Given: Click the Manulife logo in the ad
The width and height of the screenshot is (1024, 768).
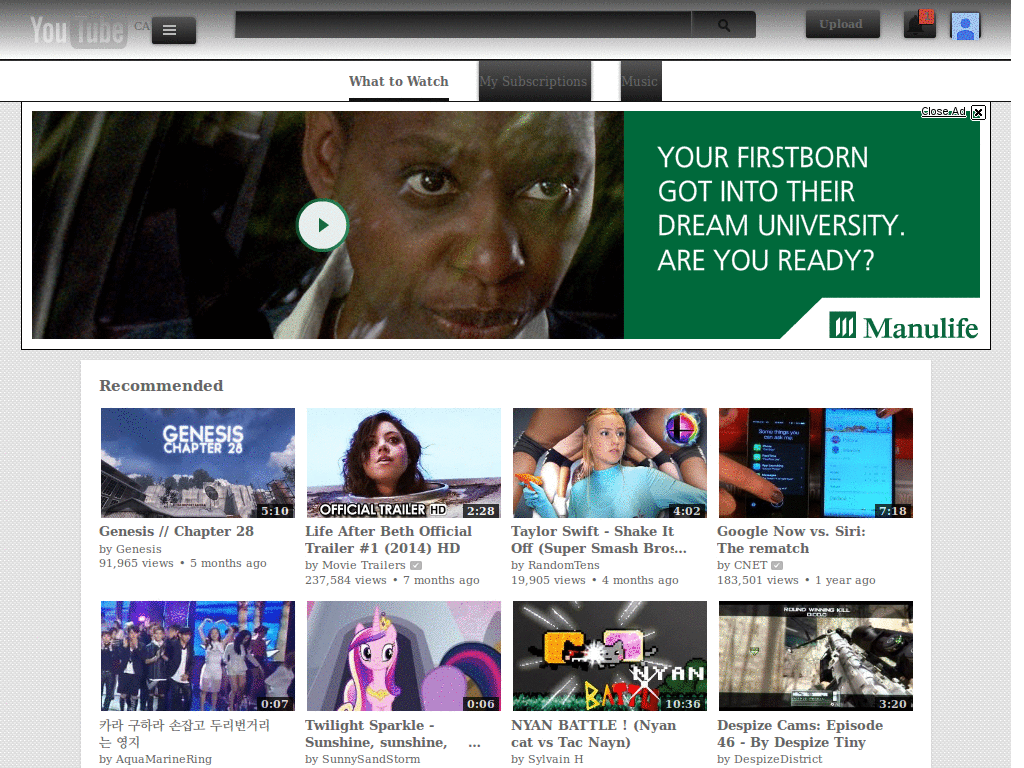Looking at the screenshot, I should click(x=903, y=327).
